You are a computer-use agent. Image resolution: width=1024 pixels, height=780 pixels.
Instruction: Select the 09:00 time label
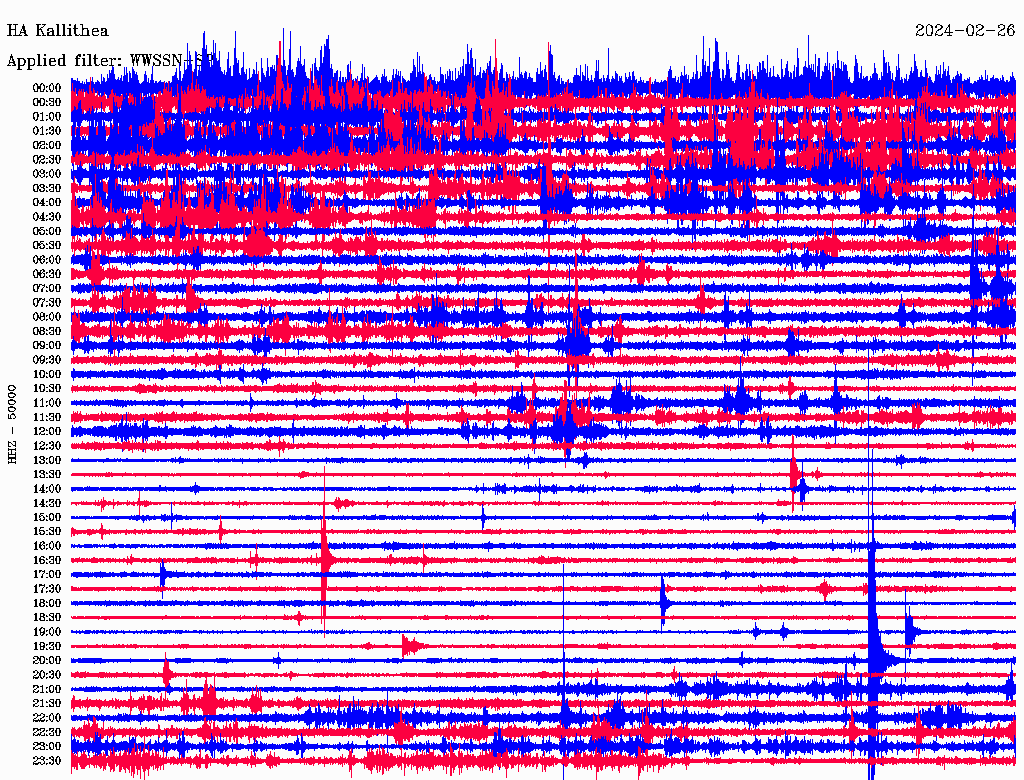click(x=47, y=346)
